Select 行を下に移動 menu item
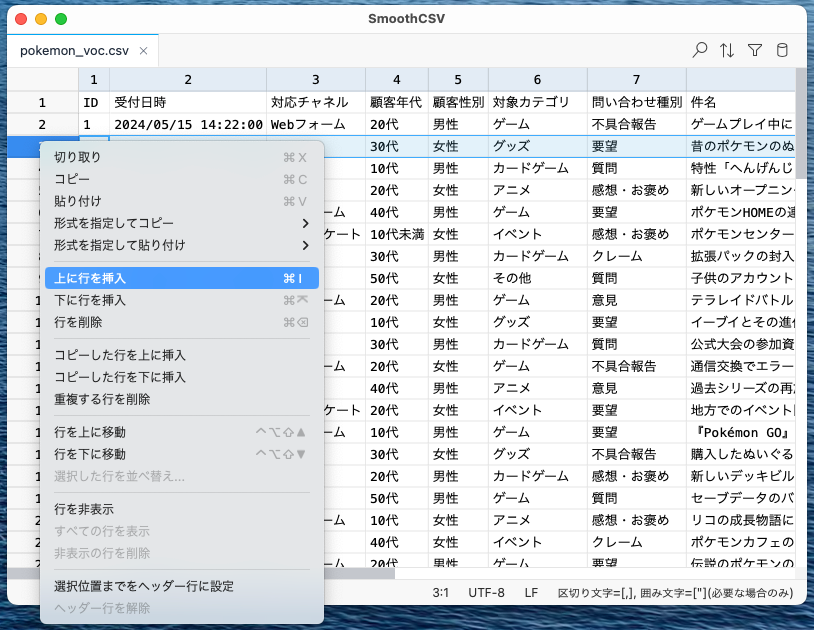This screenshot has height=630, width=814. click(x=180, y=454)
